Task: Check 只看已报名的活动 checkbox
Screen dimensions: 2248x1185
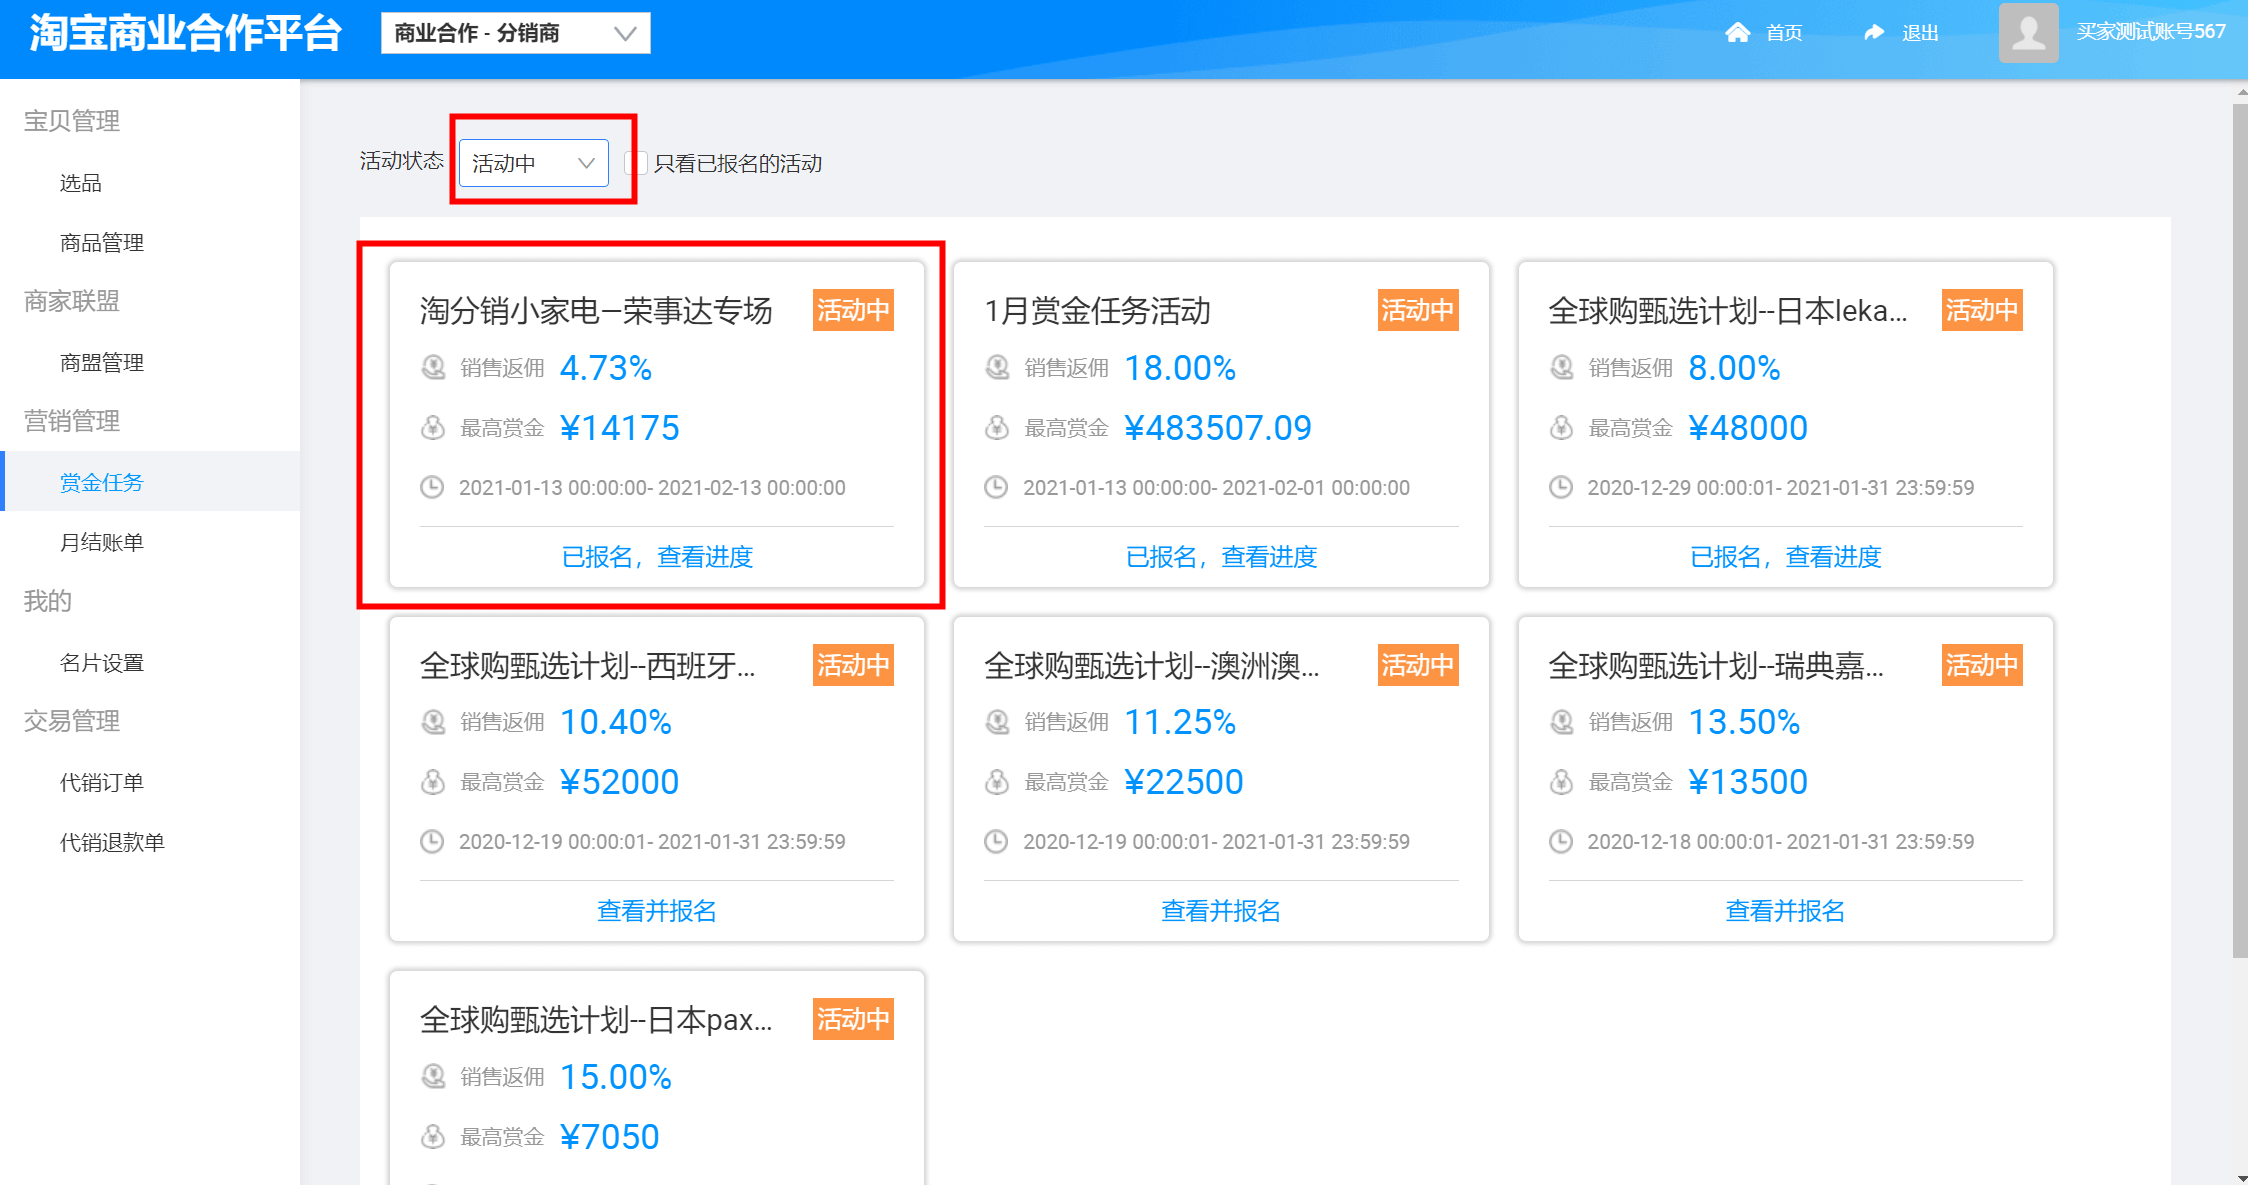Action: [636, 163]
